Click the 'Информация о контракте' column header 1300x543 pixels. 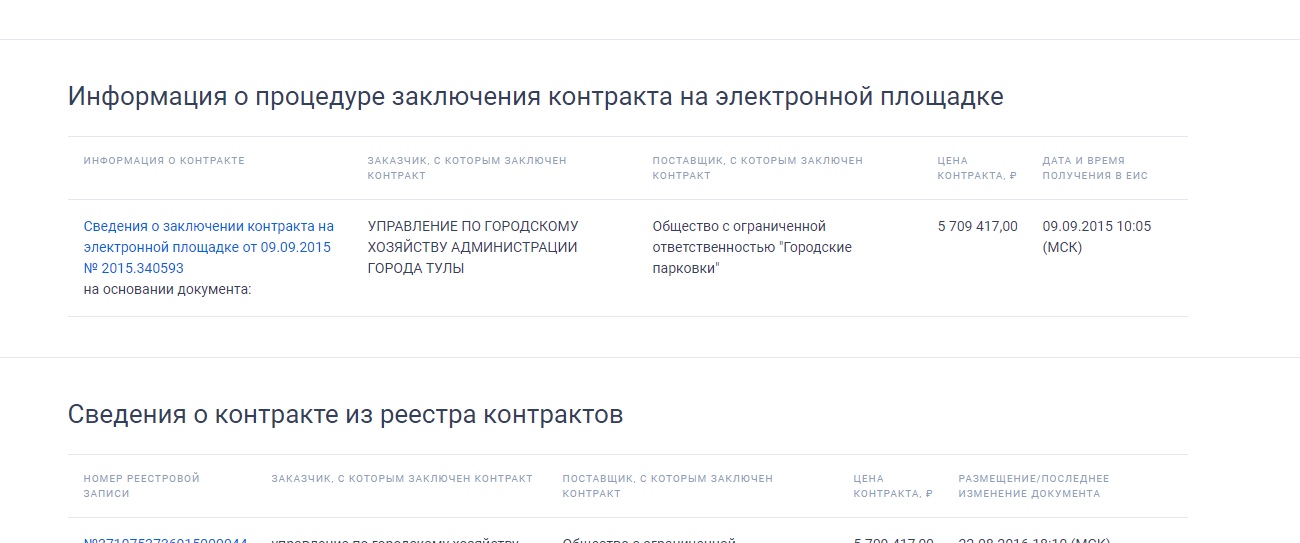[164, 161]
